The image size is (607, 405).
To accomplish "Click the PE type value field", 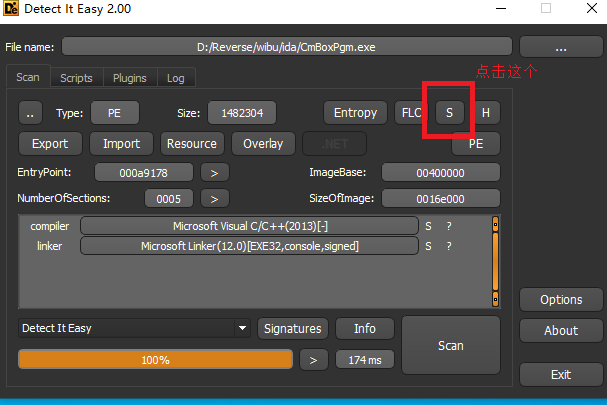I will tap(115, 113).
